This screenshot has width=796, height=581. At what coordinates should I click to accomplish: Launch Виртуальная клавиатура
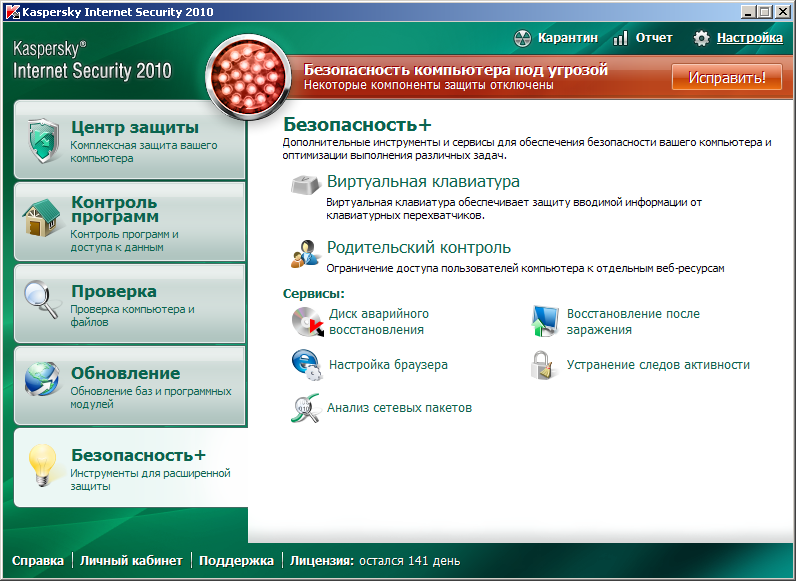click(x=423, y=181)
